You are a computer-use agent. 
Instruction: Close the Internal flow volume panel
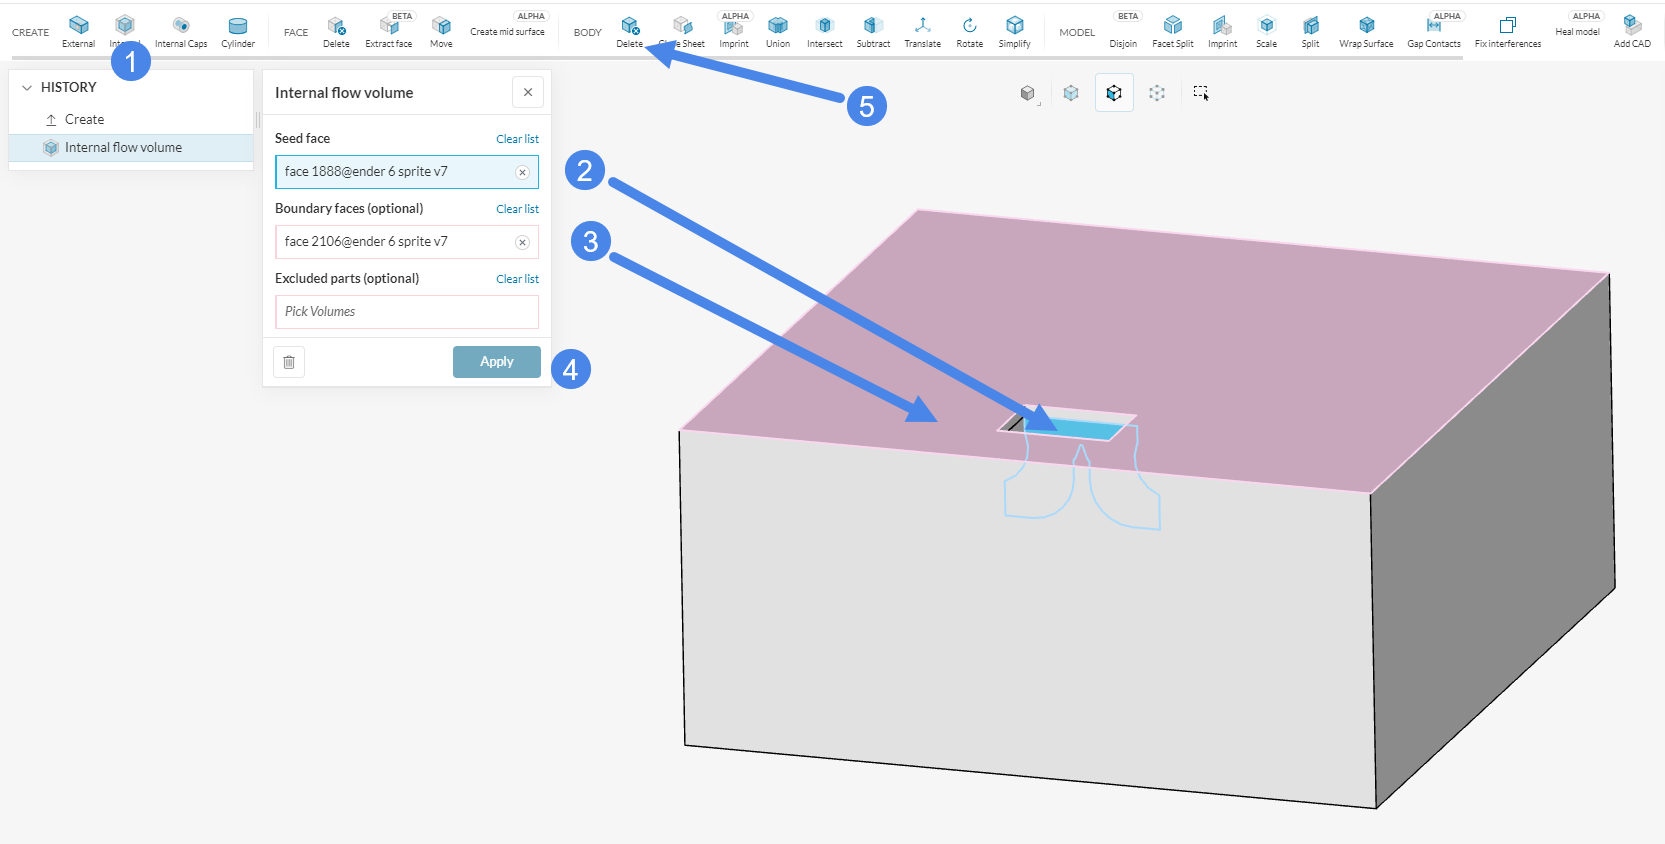[528, 92]
